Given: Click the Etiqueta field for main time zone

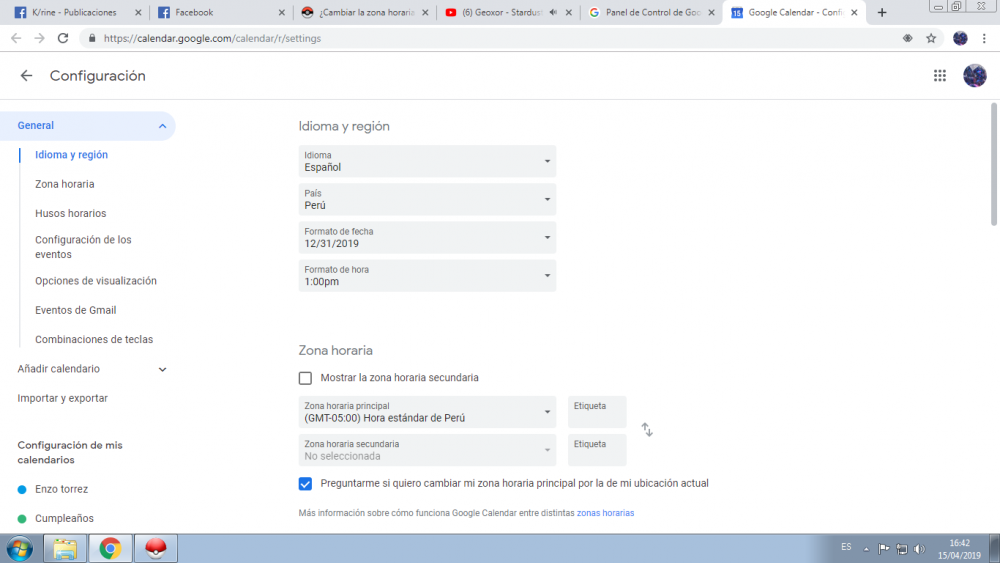Looking at the screenshot, I should (597, 412).
